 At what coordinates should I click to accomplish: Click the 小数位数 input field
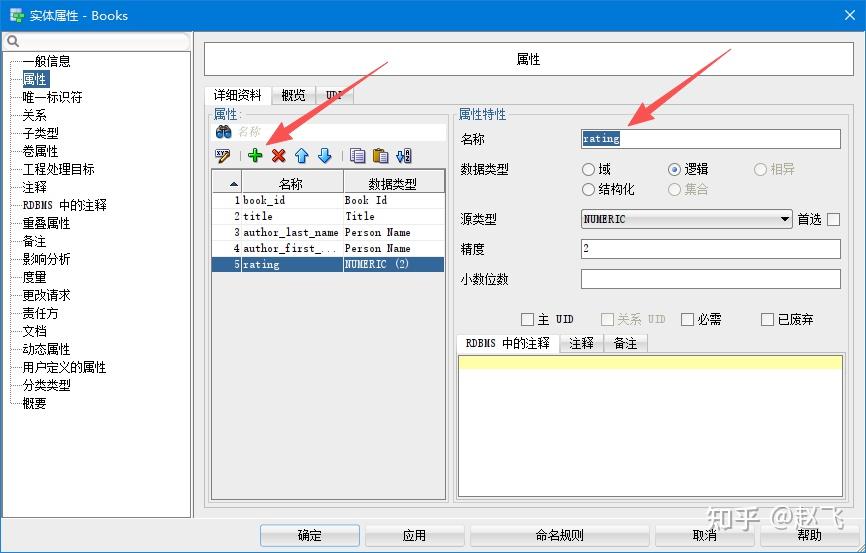(711, 279)
